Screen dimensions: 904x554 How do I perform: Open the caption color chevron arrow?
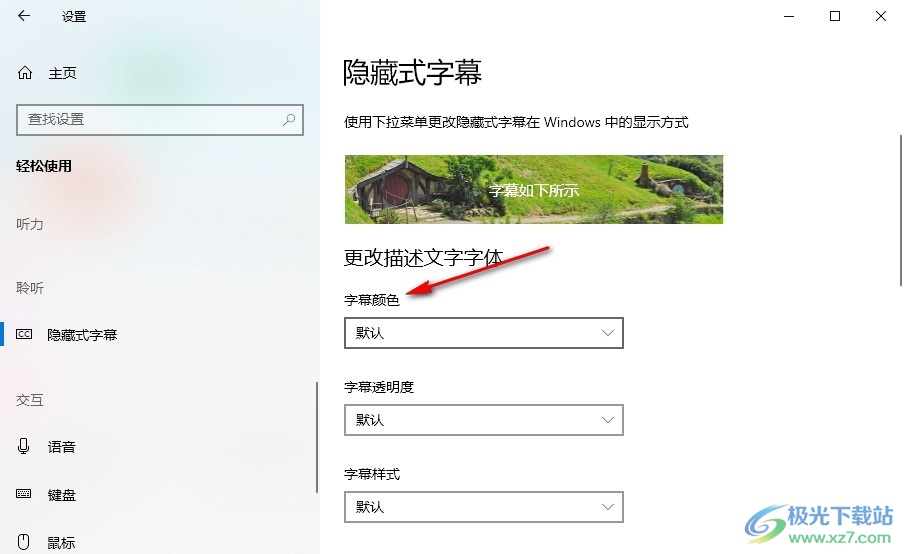[x=608, y=333]
